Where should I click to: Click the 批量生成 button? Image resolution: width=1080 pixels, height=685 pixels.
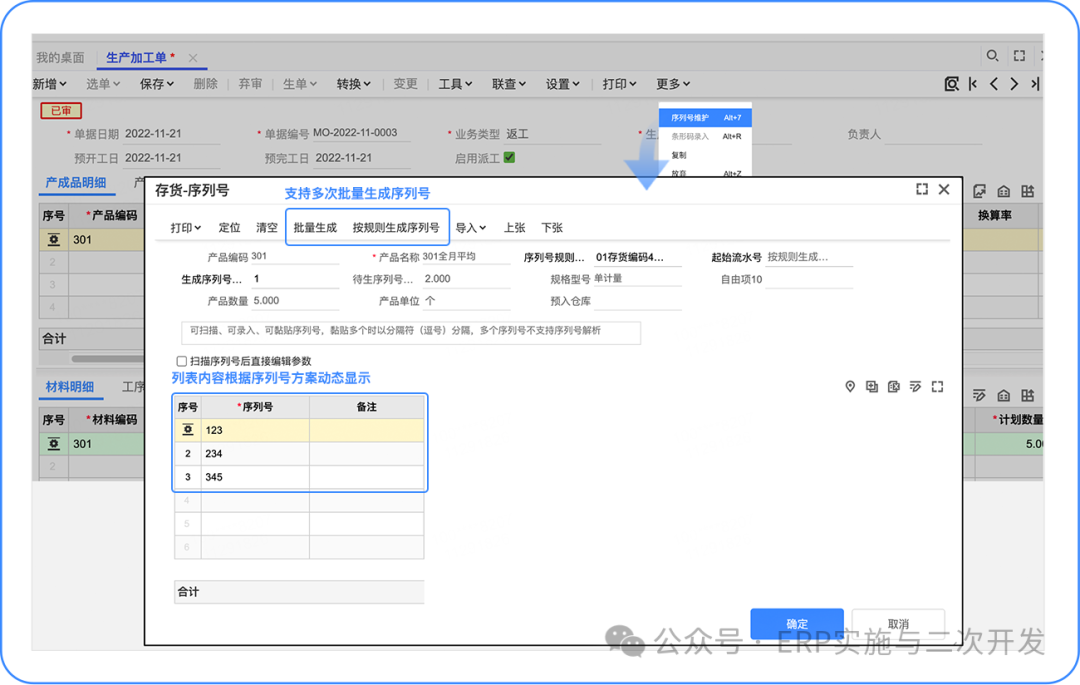click(x=315, y=228)
